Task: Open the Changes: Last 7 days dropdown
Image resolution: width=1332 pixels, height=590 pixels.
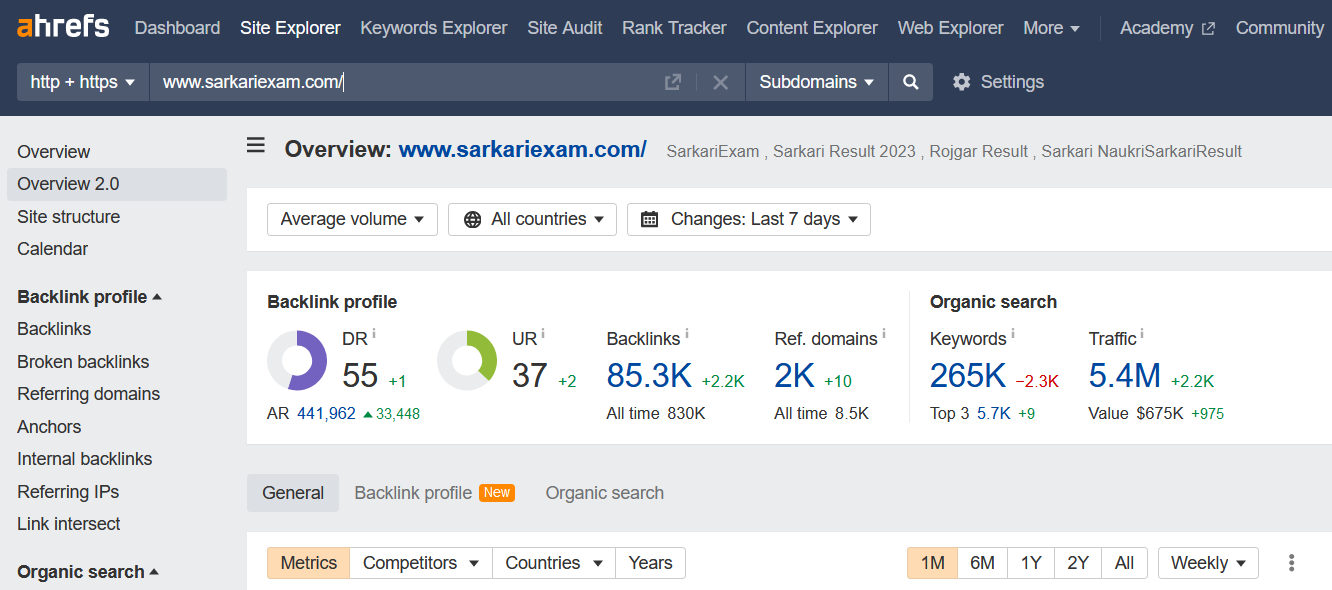Action: coord(748,219)
